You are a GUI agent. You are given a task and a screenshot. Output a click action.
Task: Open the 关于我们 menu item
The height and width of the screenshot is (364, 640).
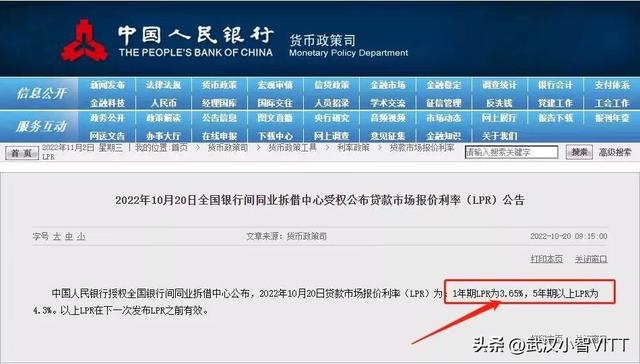[499, 136]
